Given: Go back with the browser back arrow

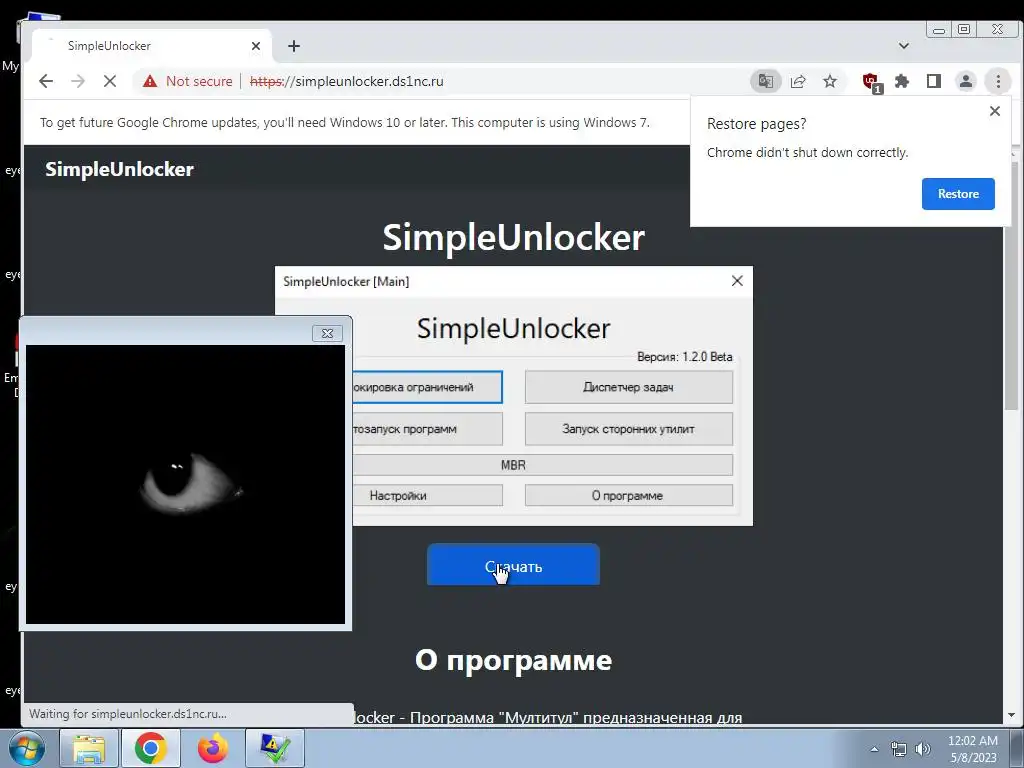Looking at the screenshot, I should 46,81.
